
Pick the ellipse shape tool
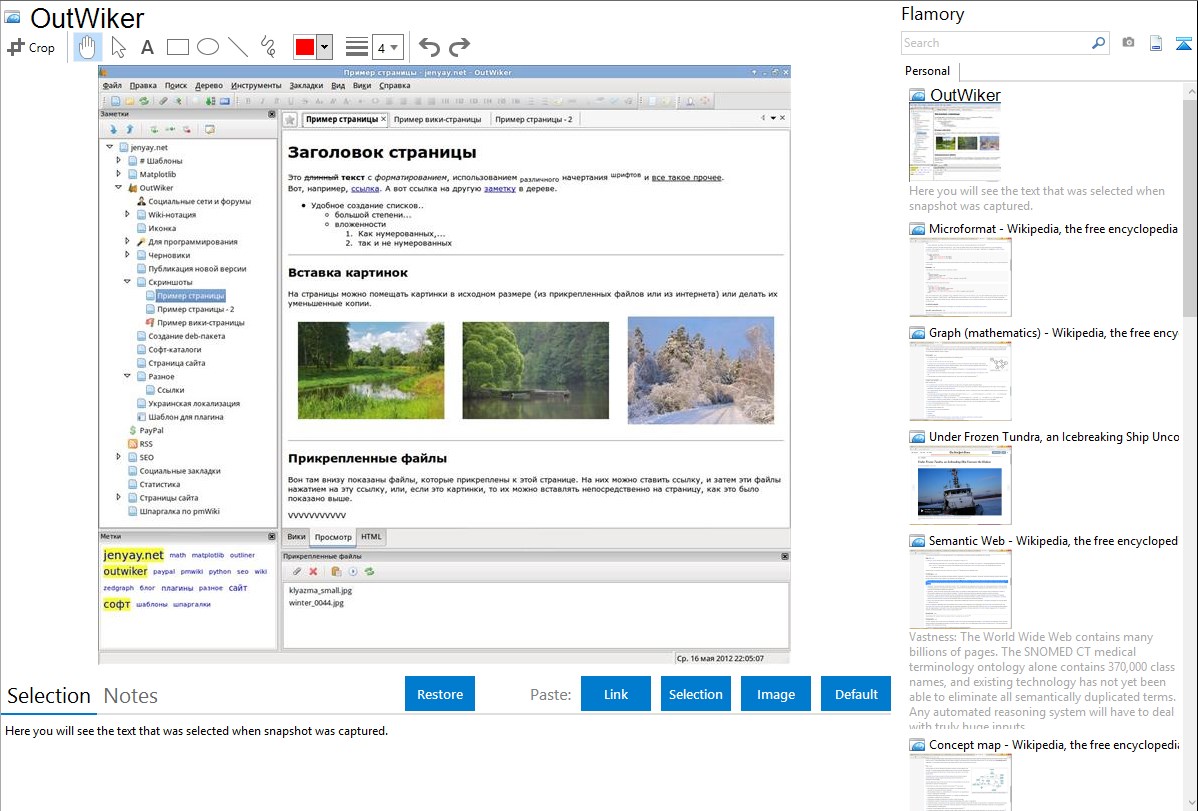pos(208,47)
